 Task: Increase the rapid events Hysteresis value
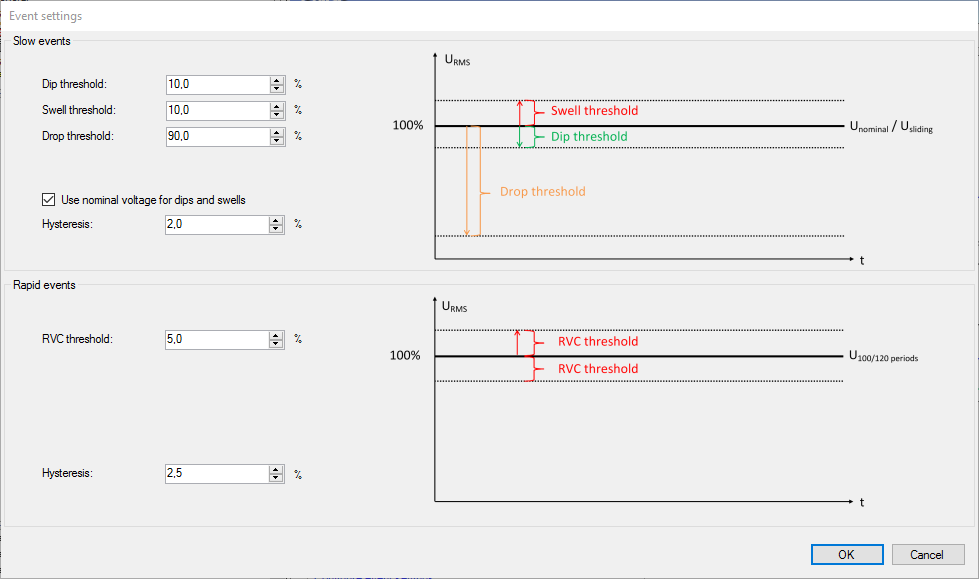277,469
